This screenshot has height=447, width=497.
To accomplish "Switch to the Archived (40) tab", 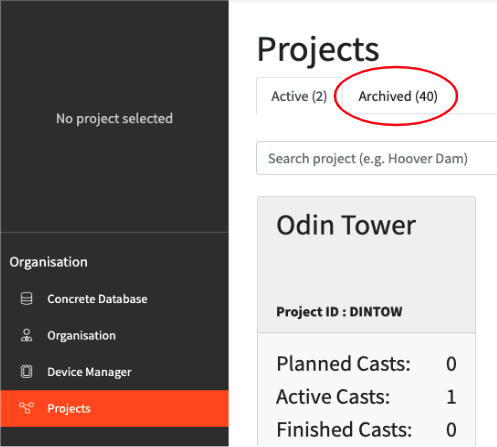I will click(x=398, y=96).
